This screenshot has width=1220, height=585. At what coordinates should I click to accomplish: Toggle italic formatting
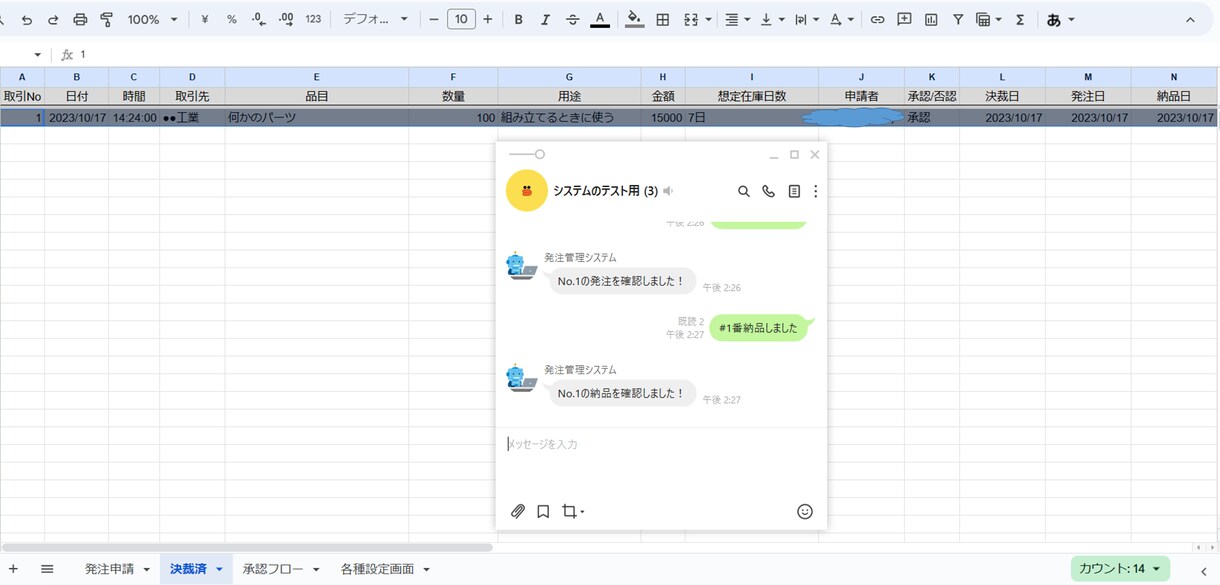[x=545, y=19]
